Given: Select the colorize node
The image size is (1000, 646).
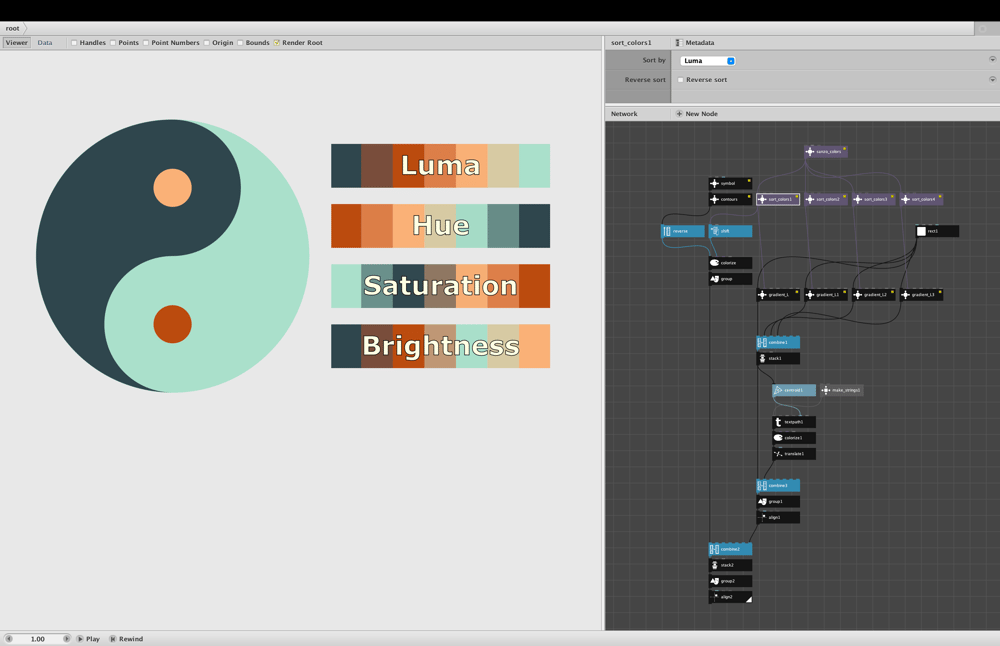Looking at the screenshot, I should (x=730, y=263).
